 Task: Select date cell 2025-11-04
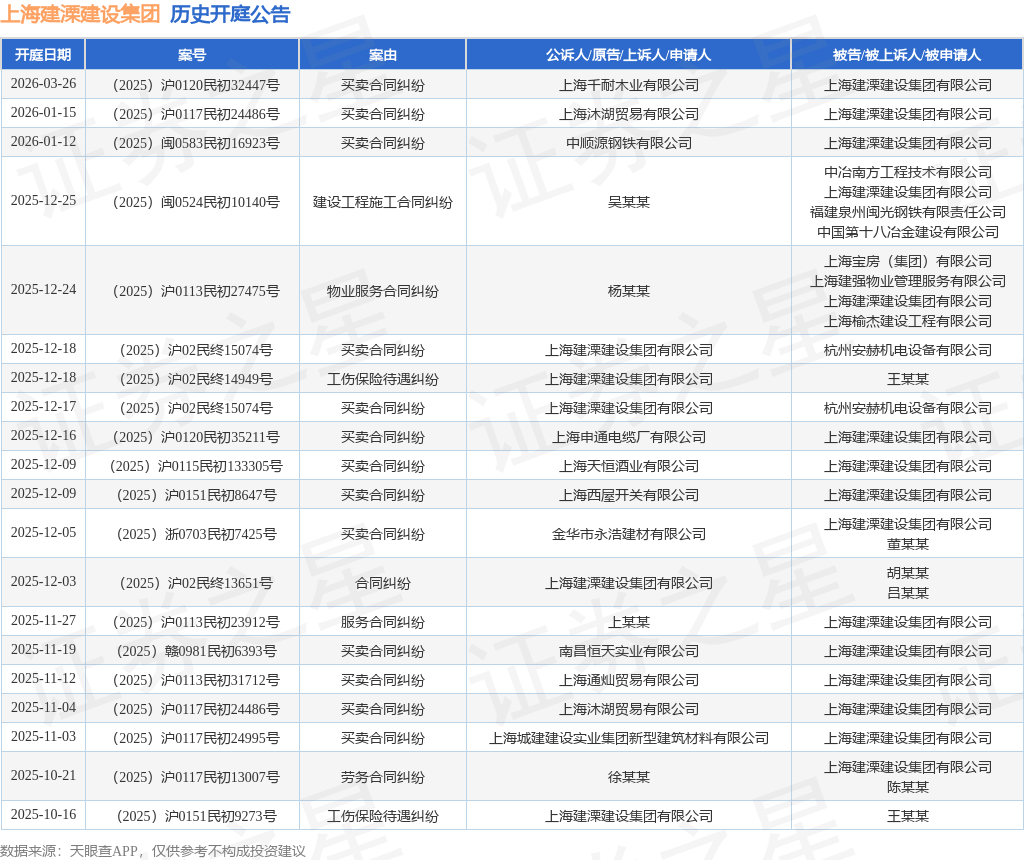click(43, 708)
